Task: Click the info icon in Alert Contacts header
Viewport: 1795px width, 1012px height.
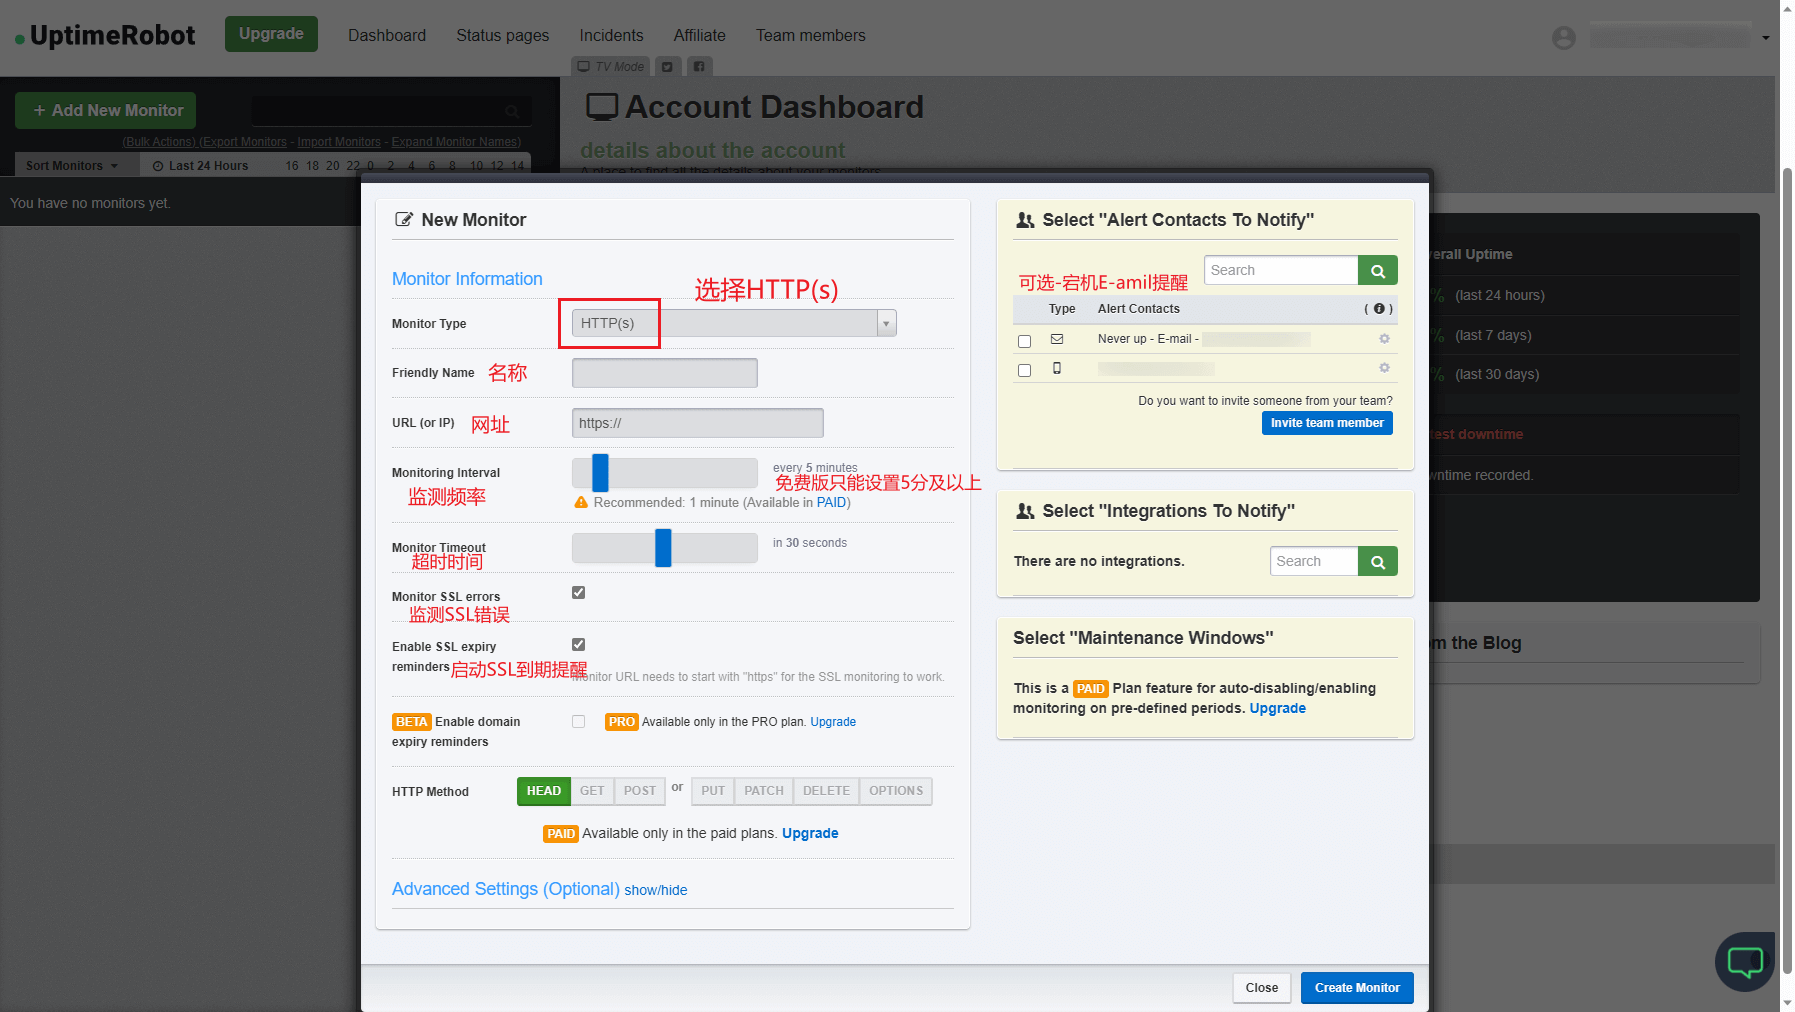Action: click(1379, 309)
